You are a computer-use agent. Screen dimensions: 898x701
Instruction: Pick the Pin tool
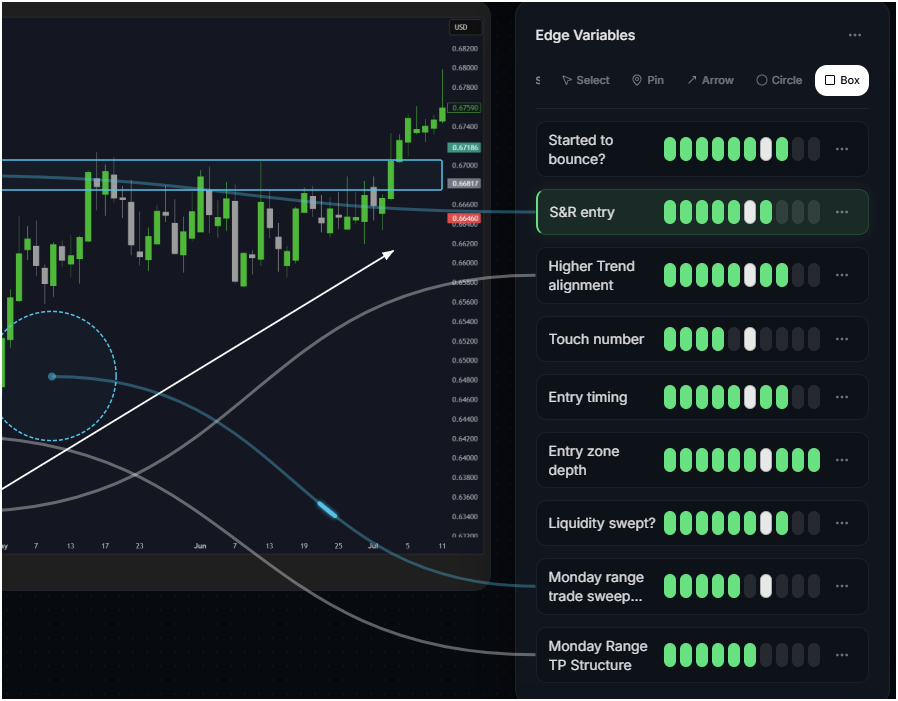(648, 80)
